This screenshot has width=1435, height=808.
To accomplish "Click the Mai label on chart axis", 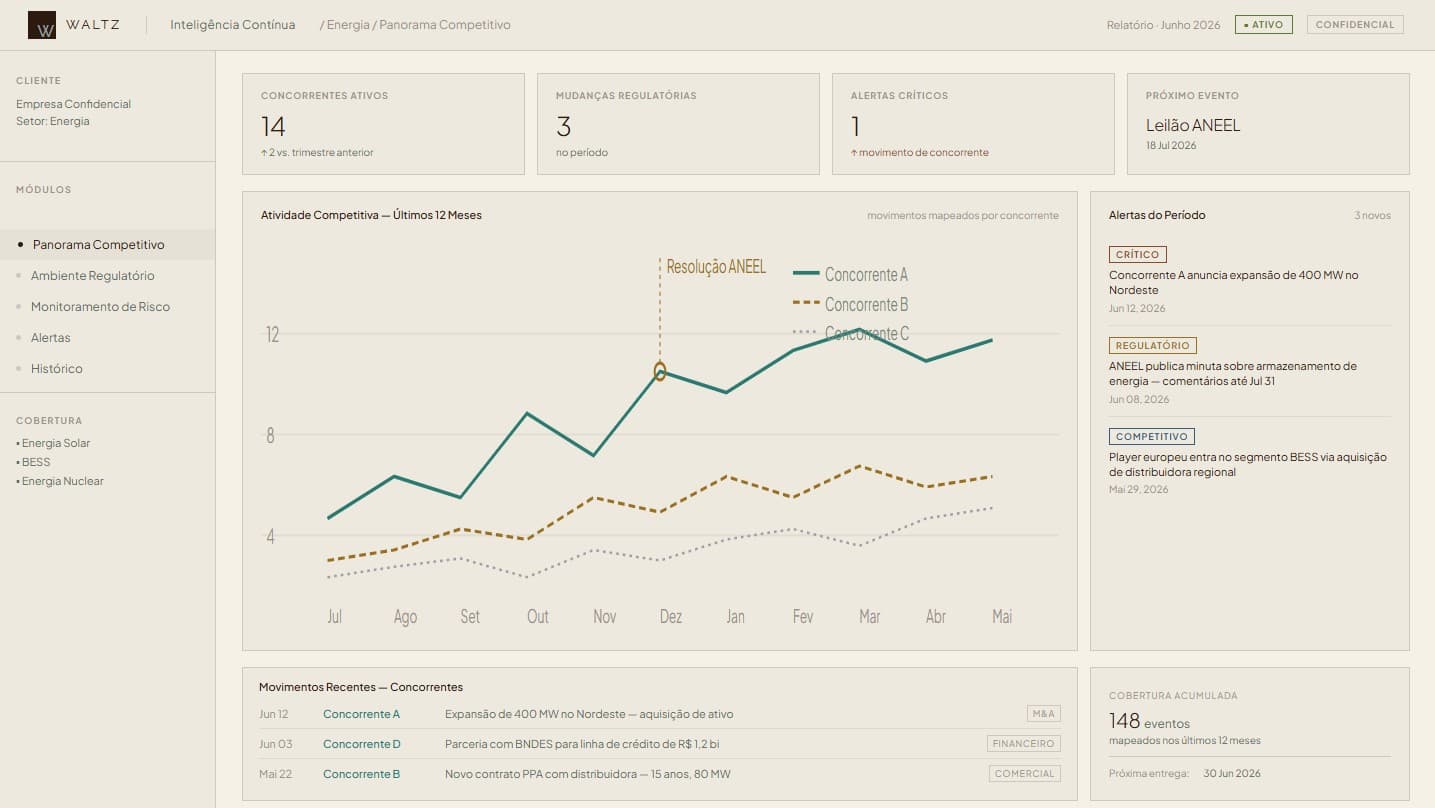I will [x=1002, y=616].
